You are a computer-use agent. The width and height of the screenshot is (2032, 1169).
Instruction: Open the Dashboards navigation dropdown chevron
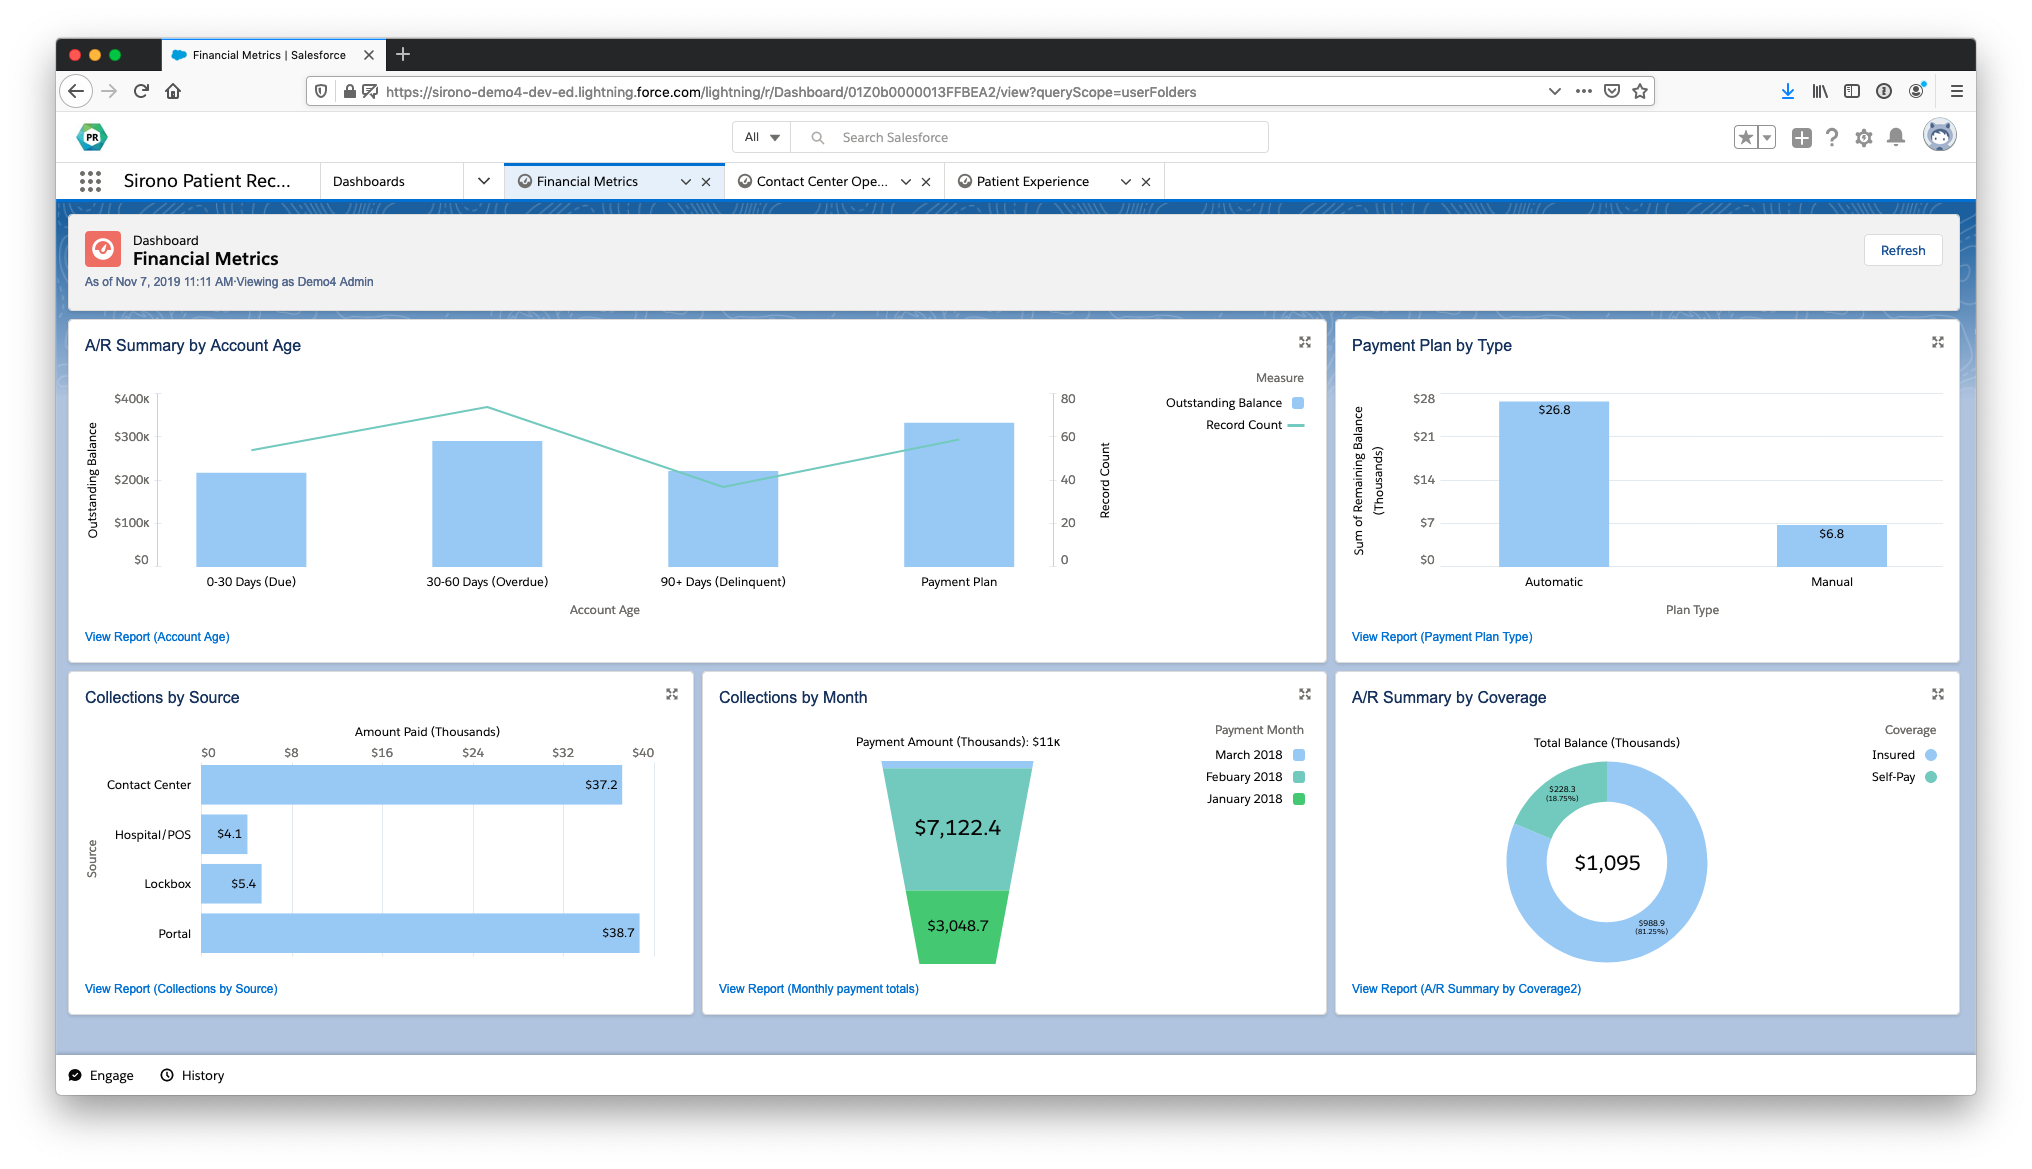[x=484, y=181]
